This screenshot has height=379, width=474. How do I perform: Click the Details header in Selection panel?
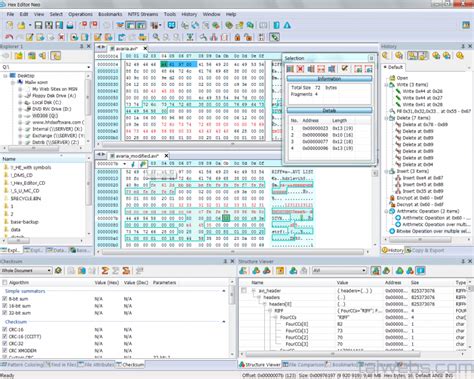tap(329, 110)
